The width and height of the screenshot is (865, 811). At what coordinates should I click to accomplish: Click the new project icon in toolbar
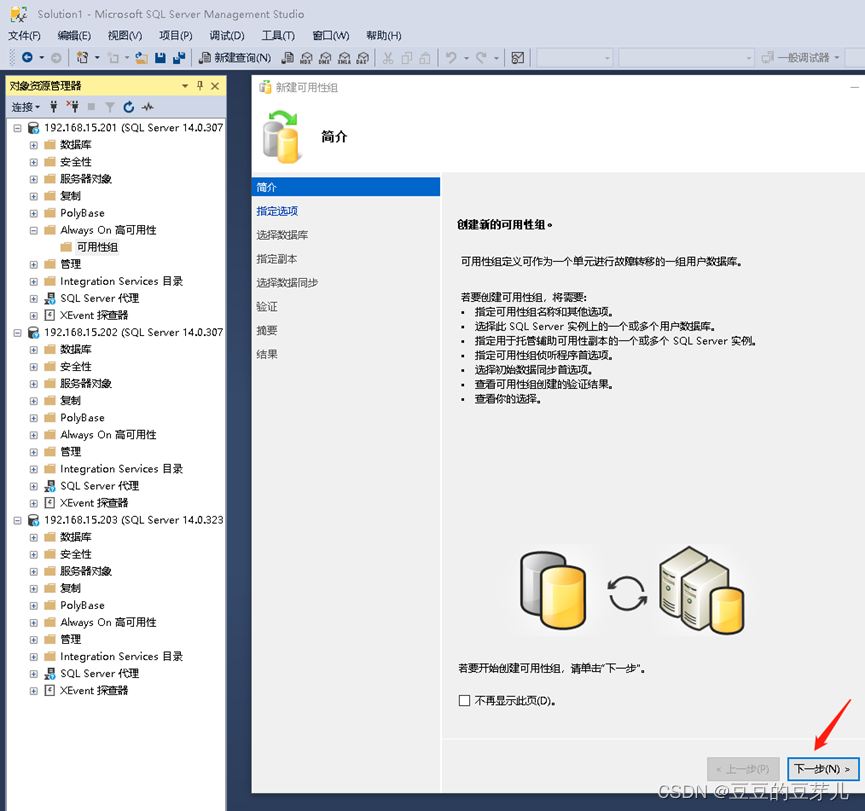82,57
